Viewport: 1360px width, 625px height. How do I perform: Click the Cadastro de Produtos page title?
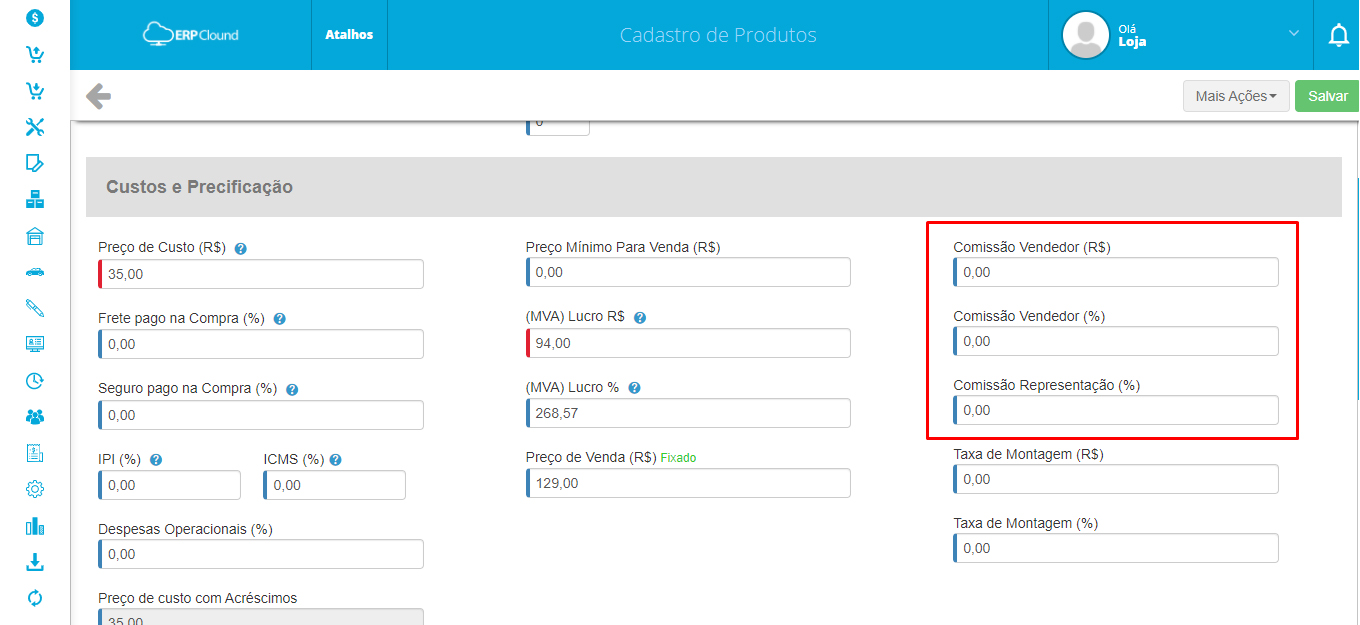(x=718, y=35)
